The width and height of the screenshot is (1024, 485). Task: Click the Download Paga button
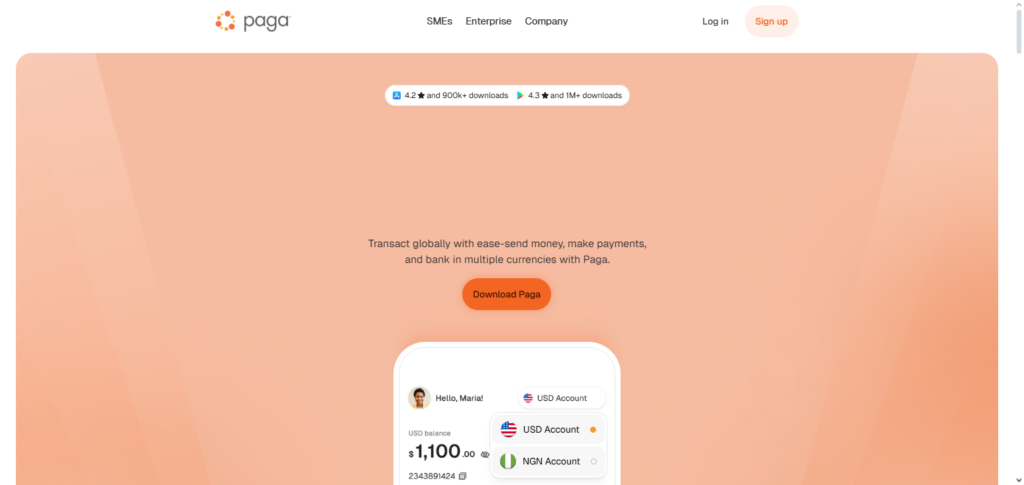coord(507,294)
